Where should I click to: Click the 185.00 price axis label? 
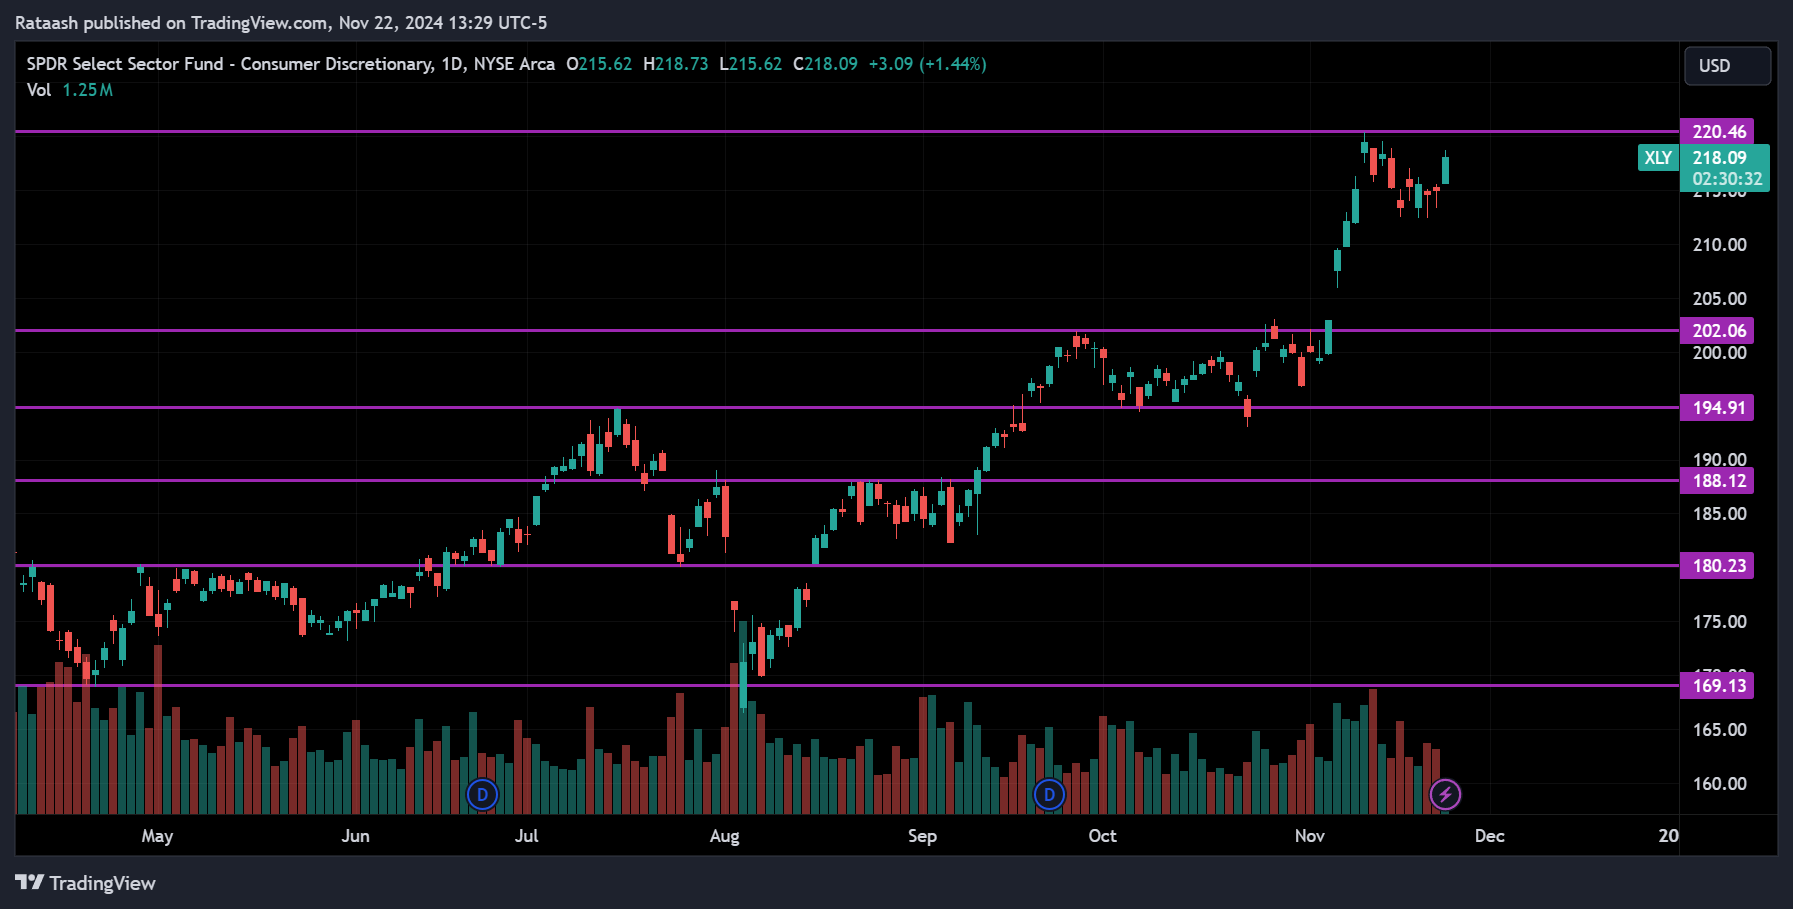pyautogui.click(x=1719, y=514)
